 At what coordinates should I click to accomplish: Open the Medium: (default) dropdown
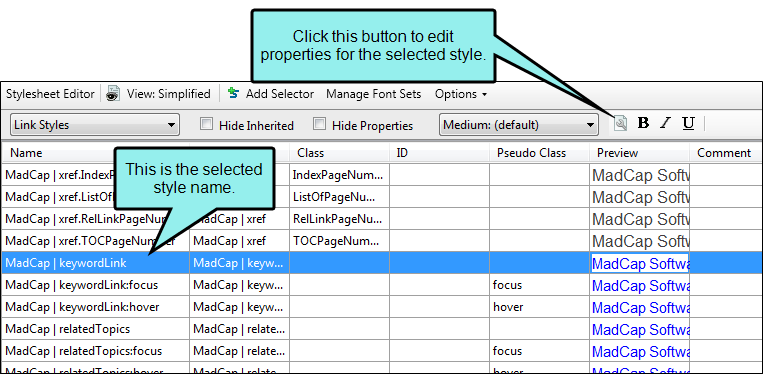click(518, 125)
